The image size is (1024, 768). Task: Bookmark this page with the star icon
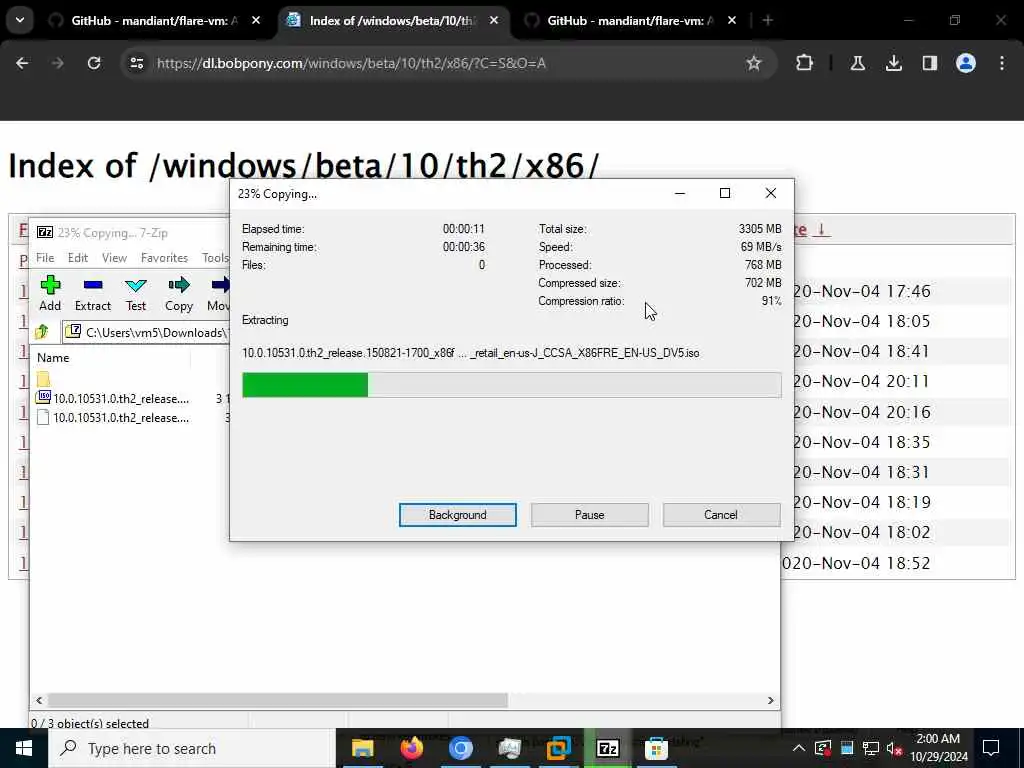[754, 63]
